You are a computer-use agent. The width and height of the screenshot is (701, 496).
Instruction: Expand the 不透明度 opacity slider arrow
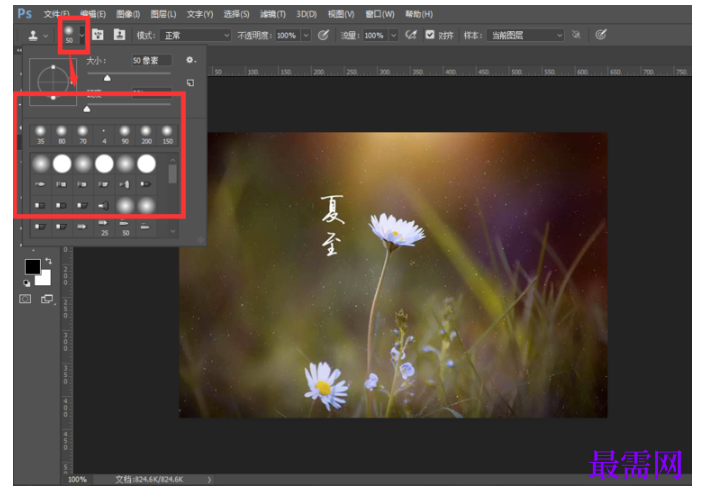pos(306,35)
